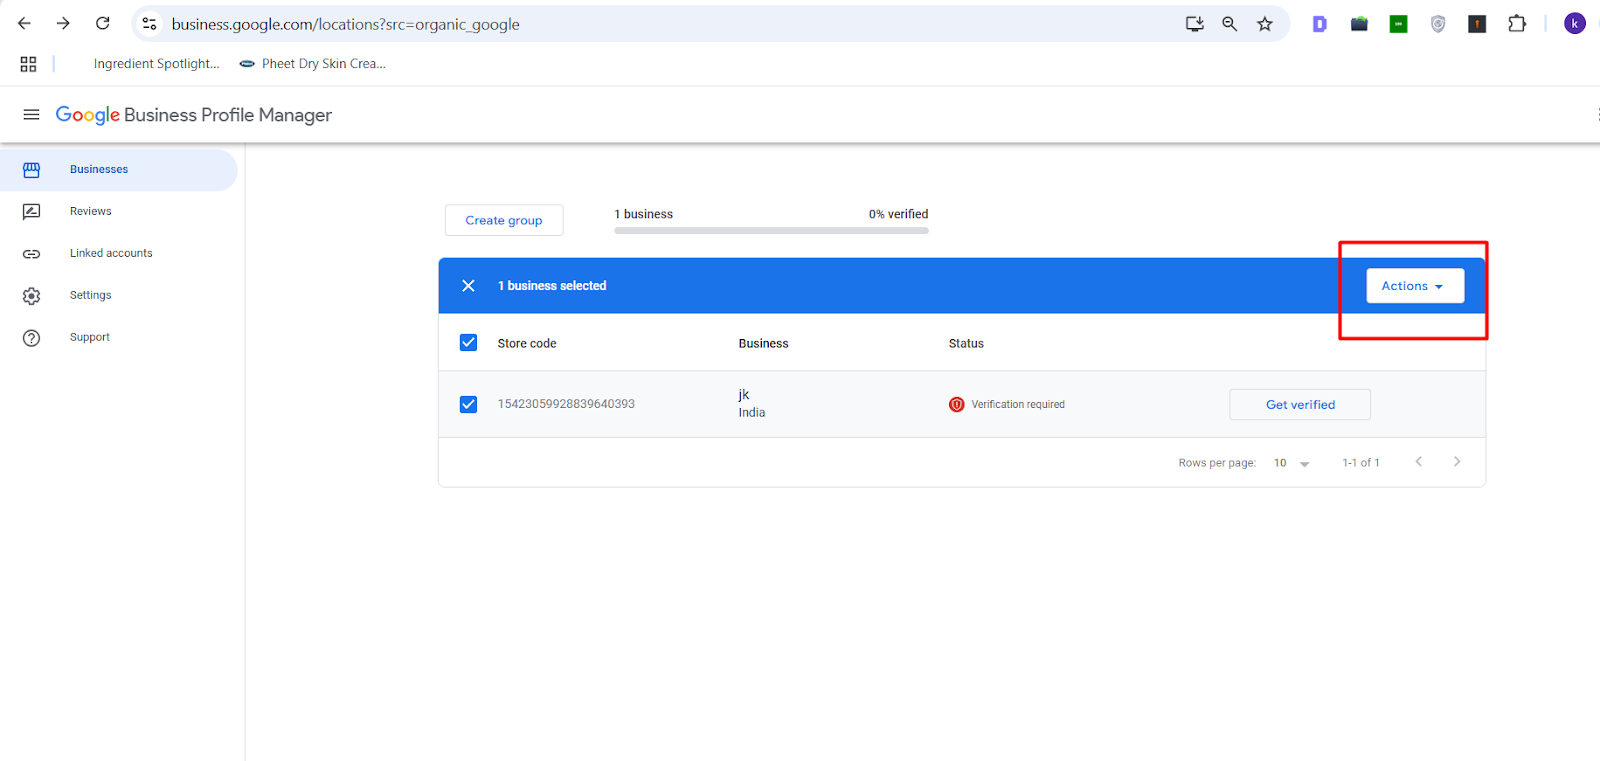Bookmark this page with the star icon
The height and width of the screenshot is (761, 1600).
(1265, 24)
